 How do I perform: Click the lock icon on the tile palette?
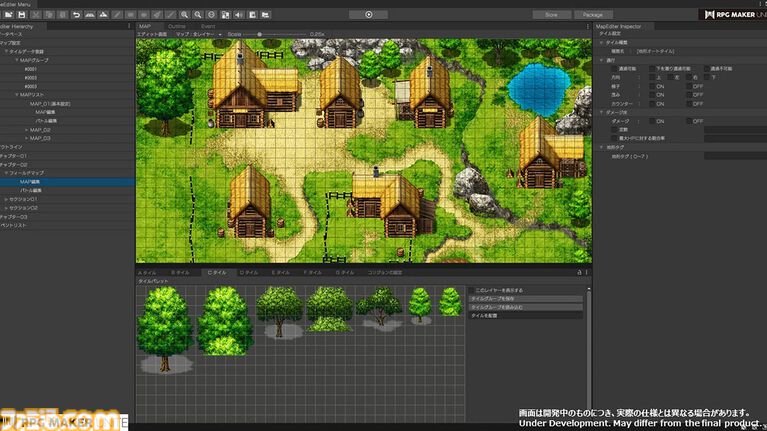(x=580, y=272)
